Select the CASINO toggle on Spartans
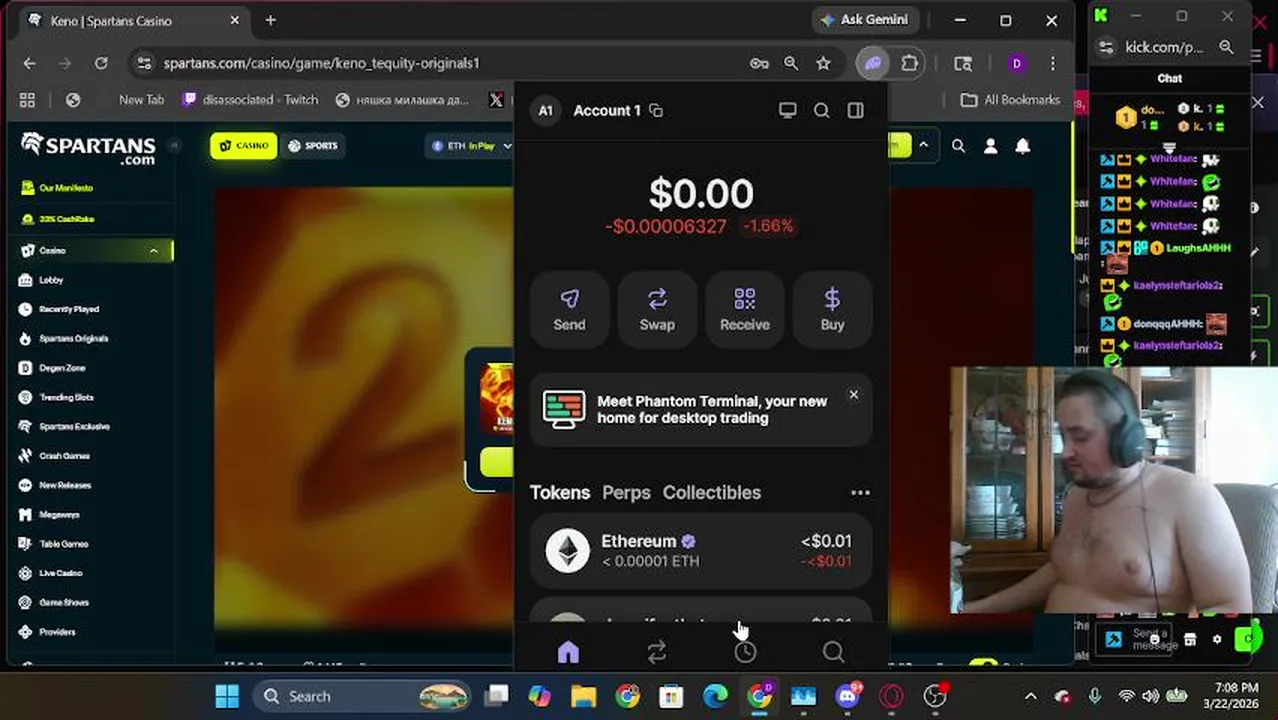1278x720 pixels. coord(244,146)
